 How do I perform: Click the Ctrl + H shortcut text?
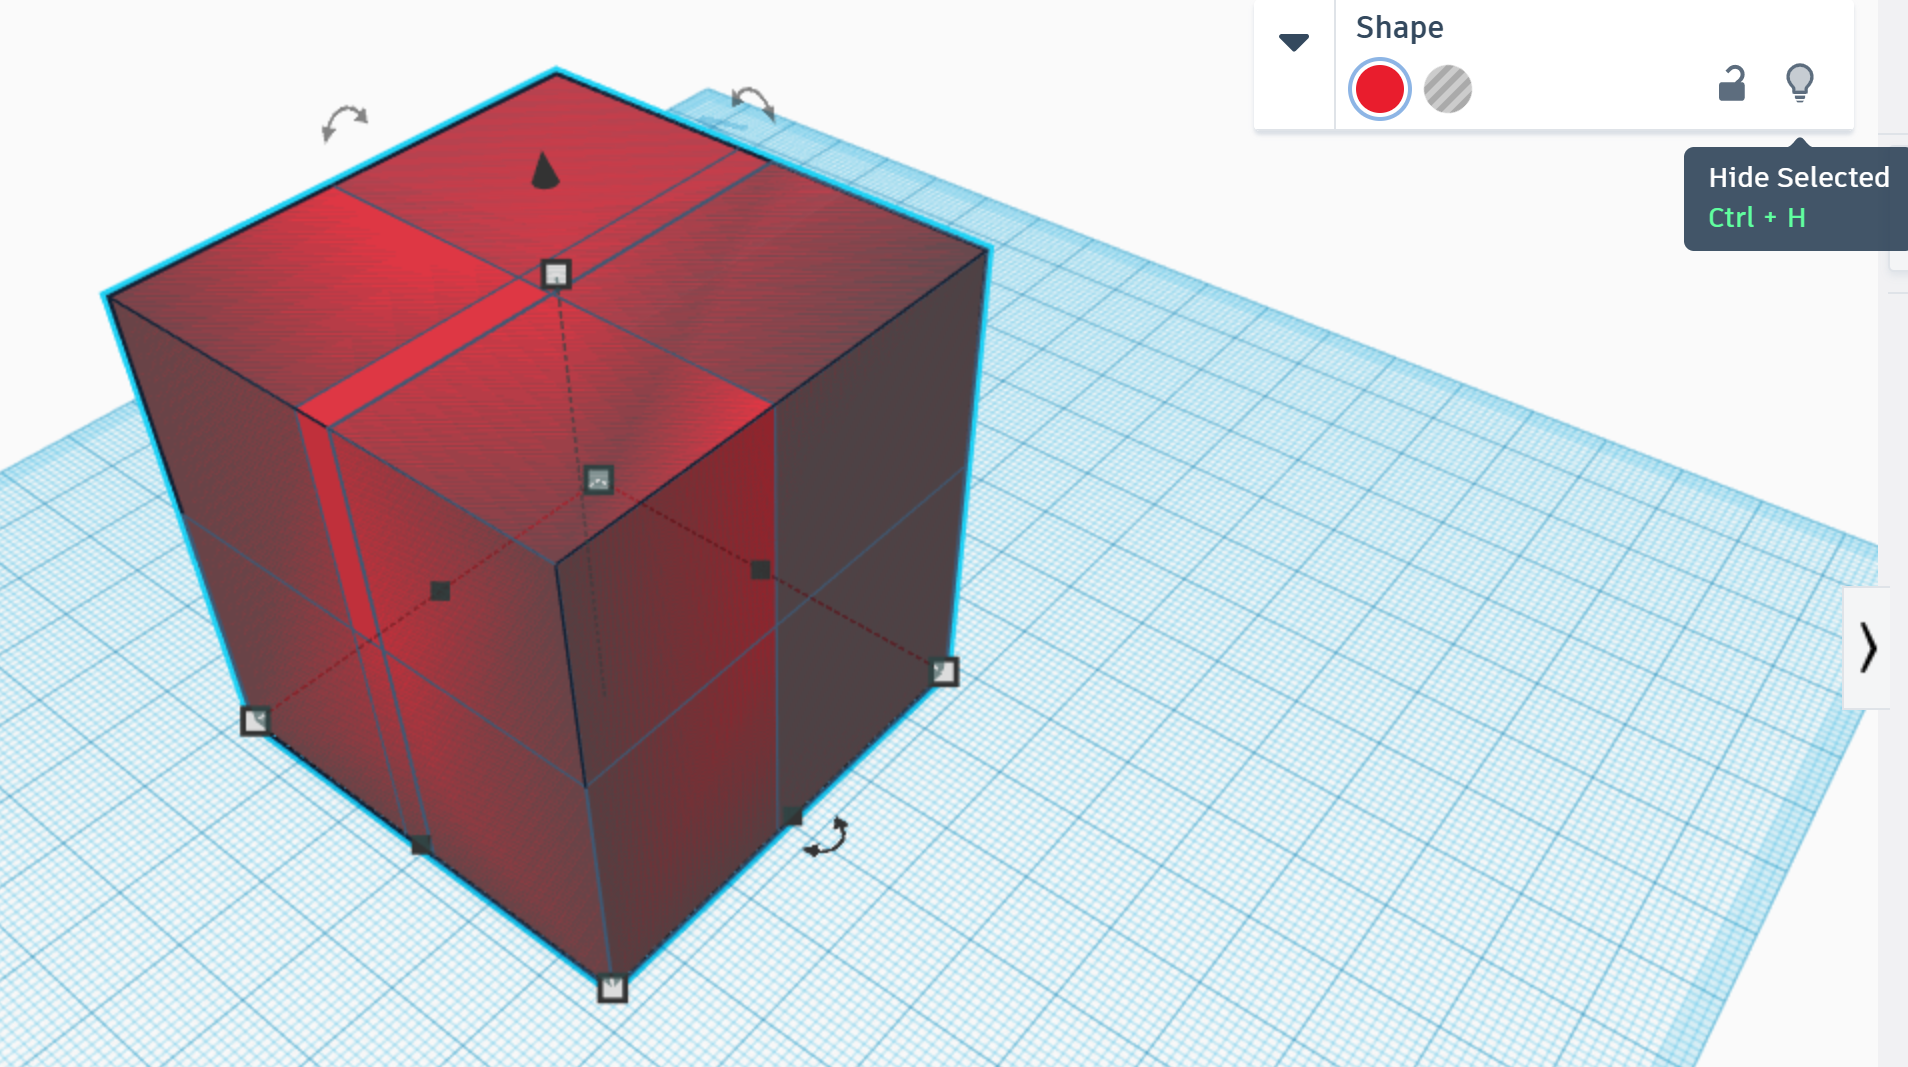coord(1754,217)
